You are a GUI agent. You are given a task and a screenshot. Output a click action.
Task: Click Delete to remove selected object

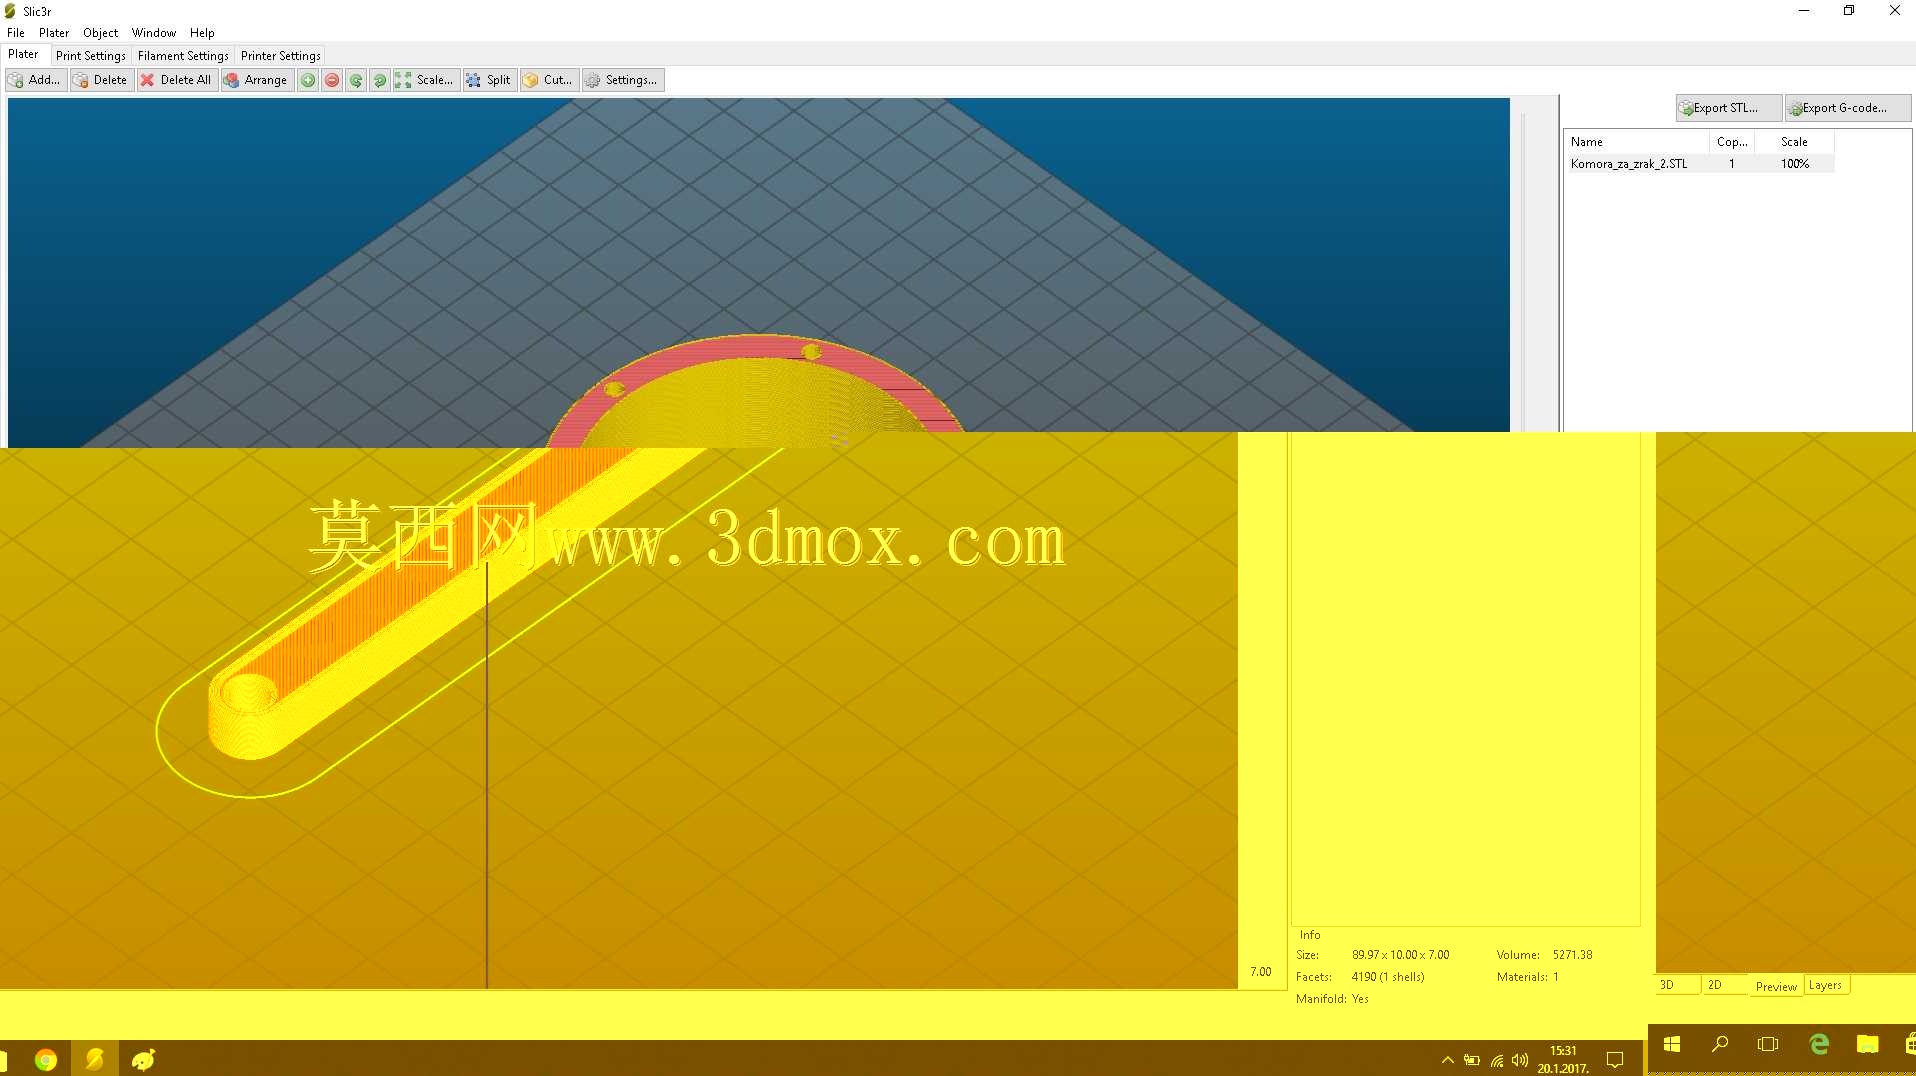click(101, 80)
